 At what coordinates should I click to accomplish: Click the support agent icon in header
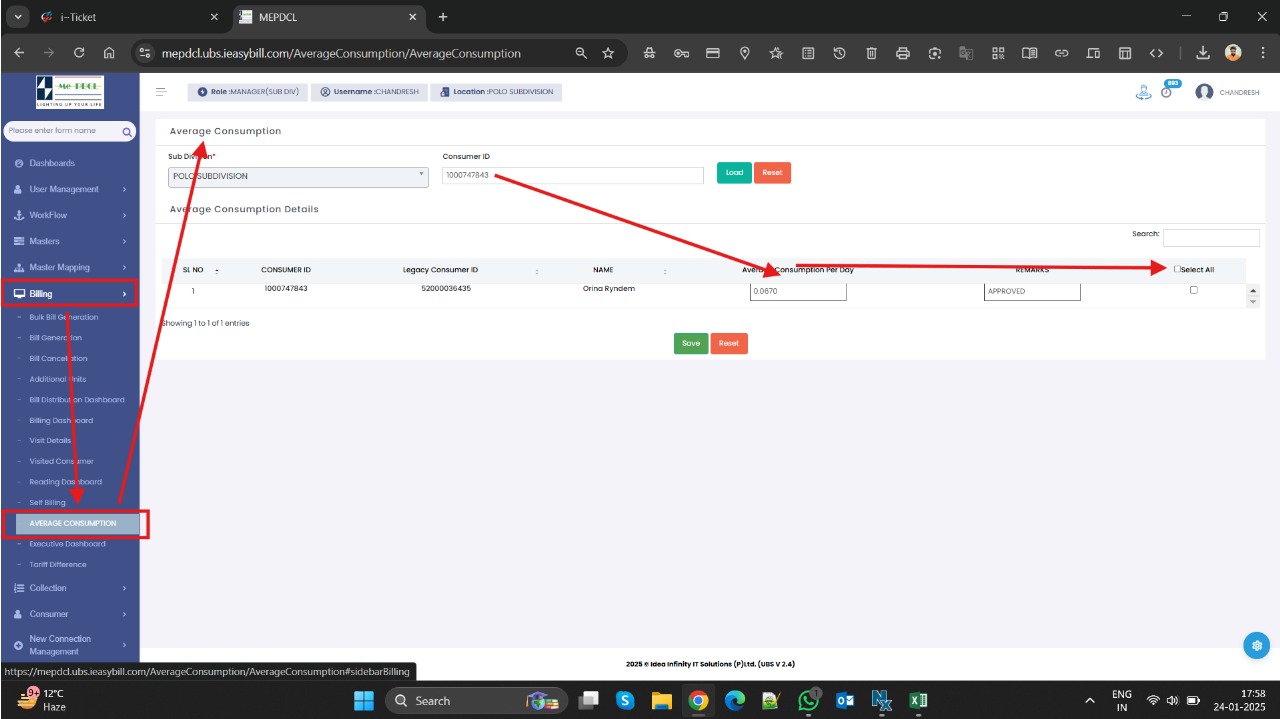click(1144, 92)
